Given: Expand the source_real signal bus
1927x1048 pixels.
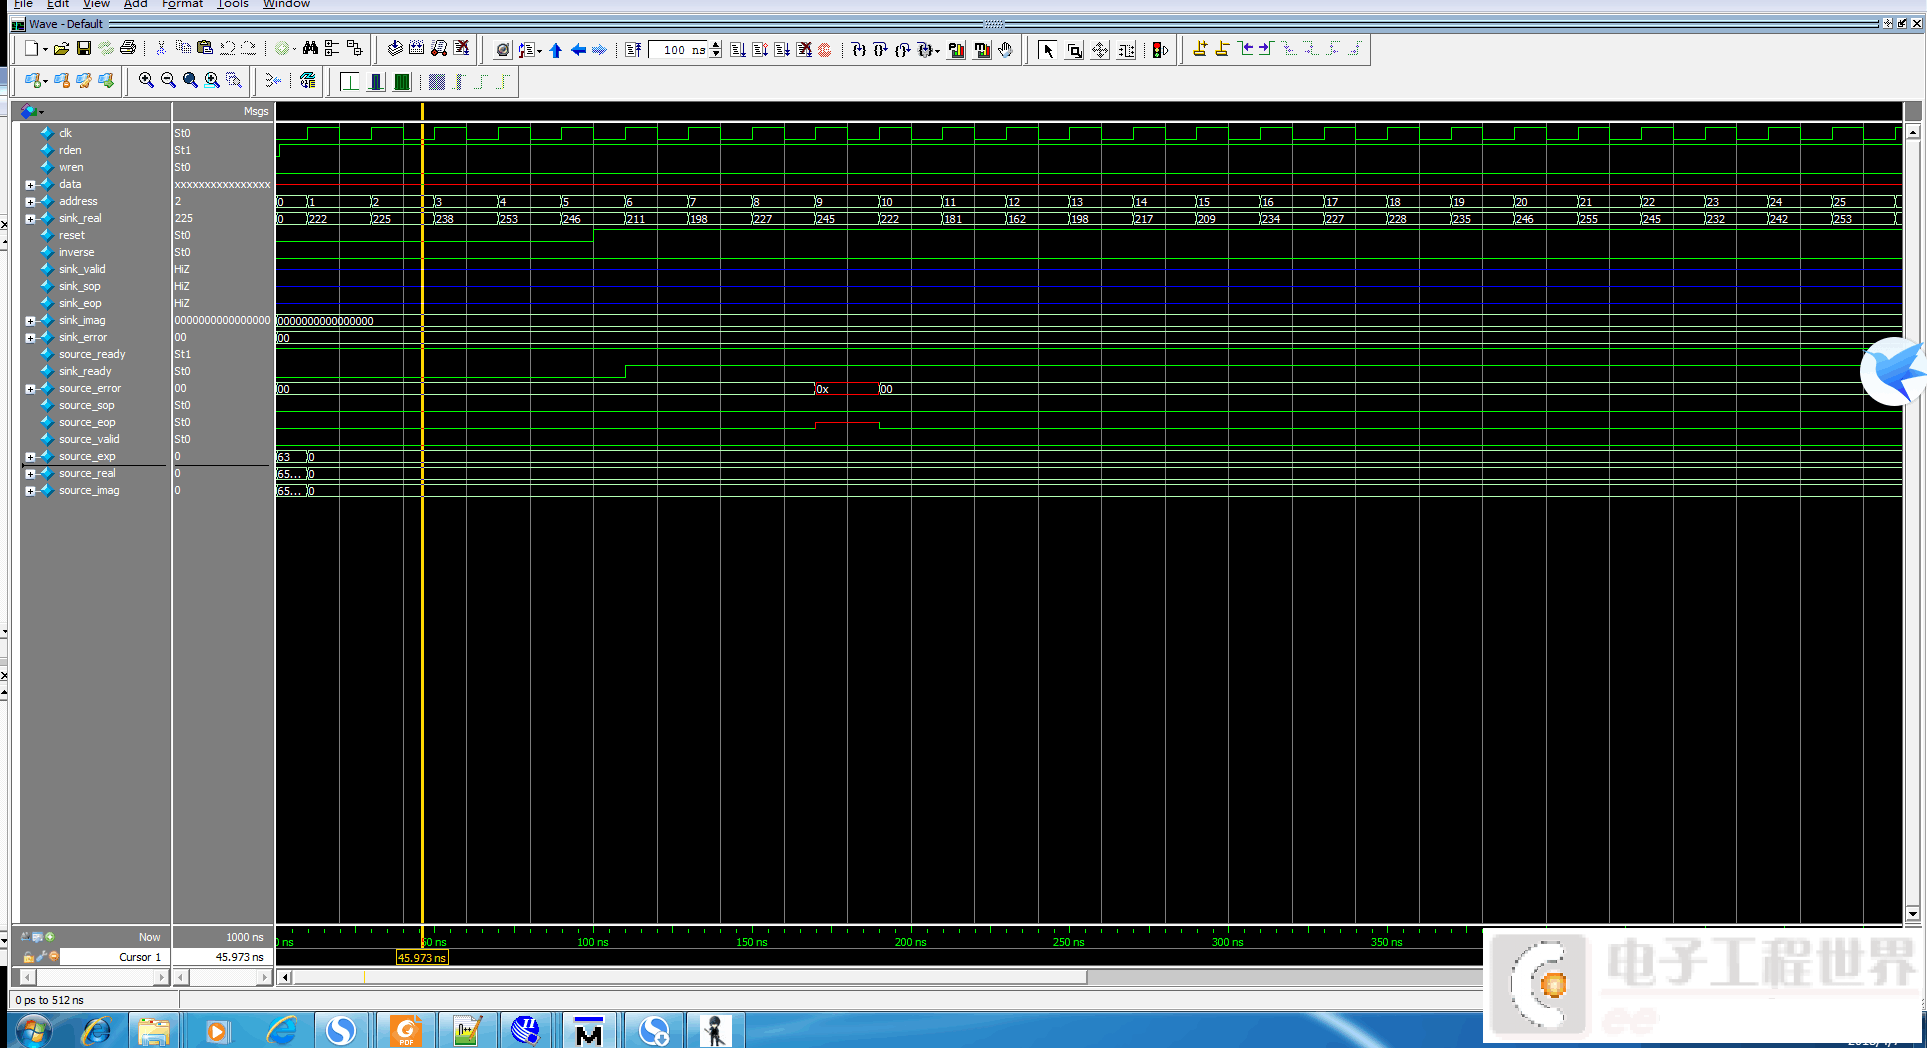Looking at the screenshot, I should tap(30, 474).
